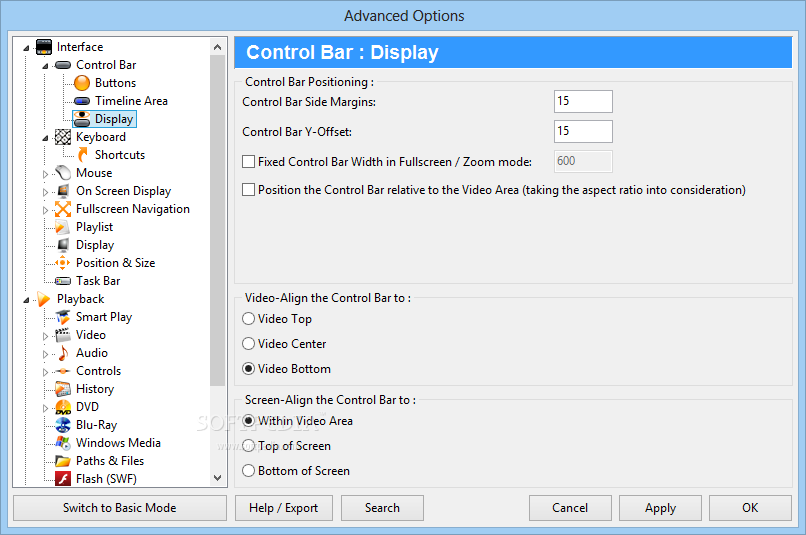
Task: Check Position Control Bar relative to Video Area
Action: coord(248,190)
